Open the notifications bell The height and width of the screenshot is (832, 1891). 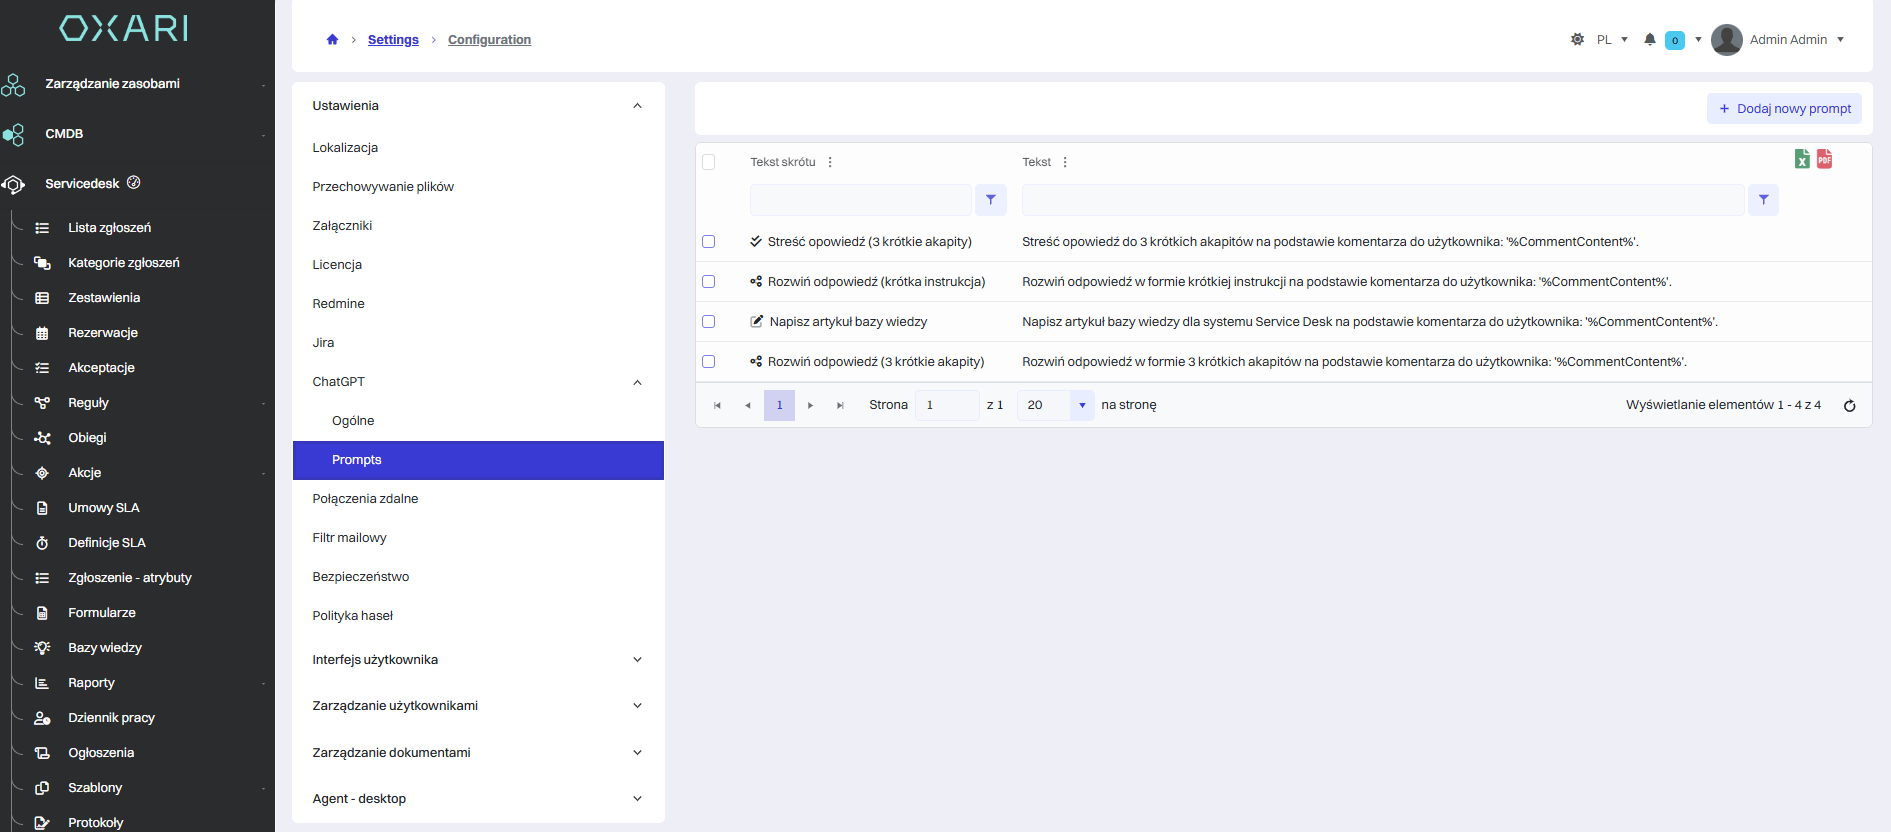point(1649,40)
